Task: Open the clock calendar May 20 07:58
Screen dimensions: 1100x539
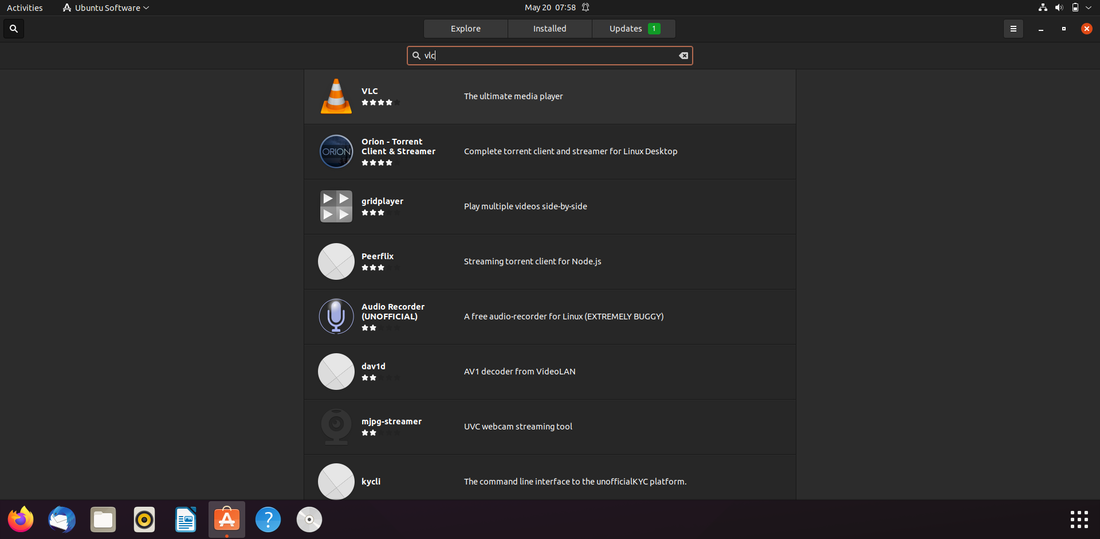Action: pos(550,8)
